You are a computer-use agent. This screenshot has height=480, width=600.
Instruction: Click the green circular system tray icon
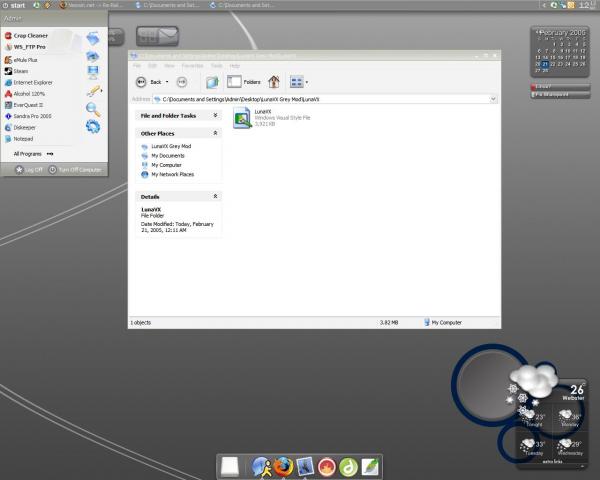554,5
